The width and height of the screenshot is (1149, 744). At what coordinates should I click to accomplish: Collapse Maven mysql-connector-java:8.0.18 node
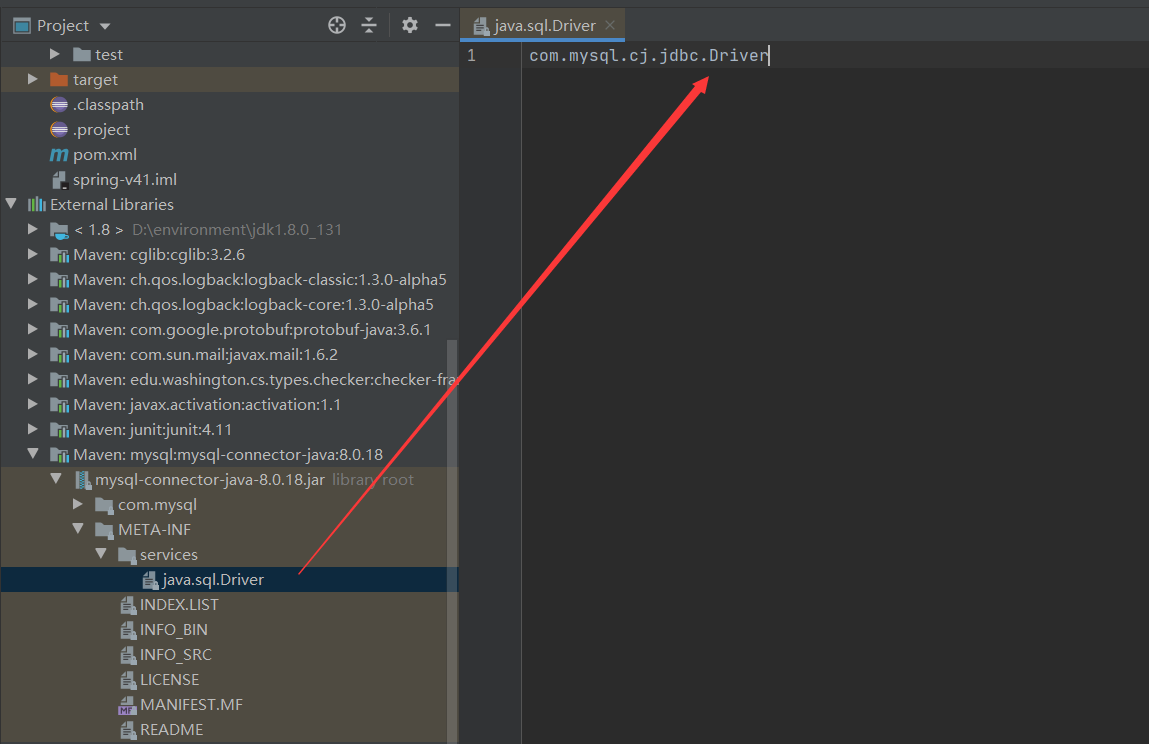click(33, 454)
